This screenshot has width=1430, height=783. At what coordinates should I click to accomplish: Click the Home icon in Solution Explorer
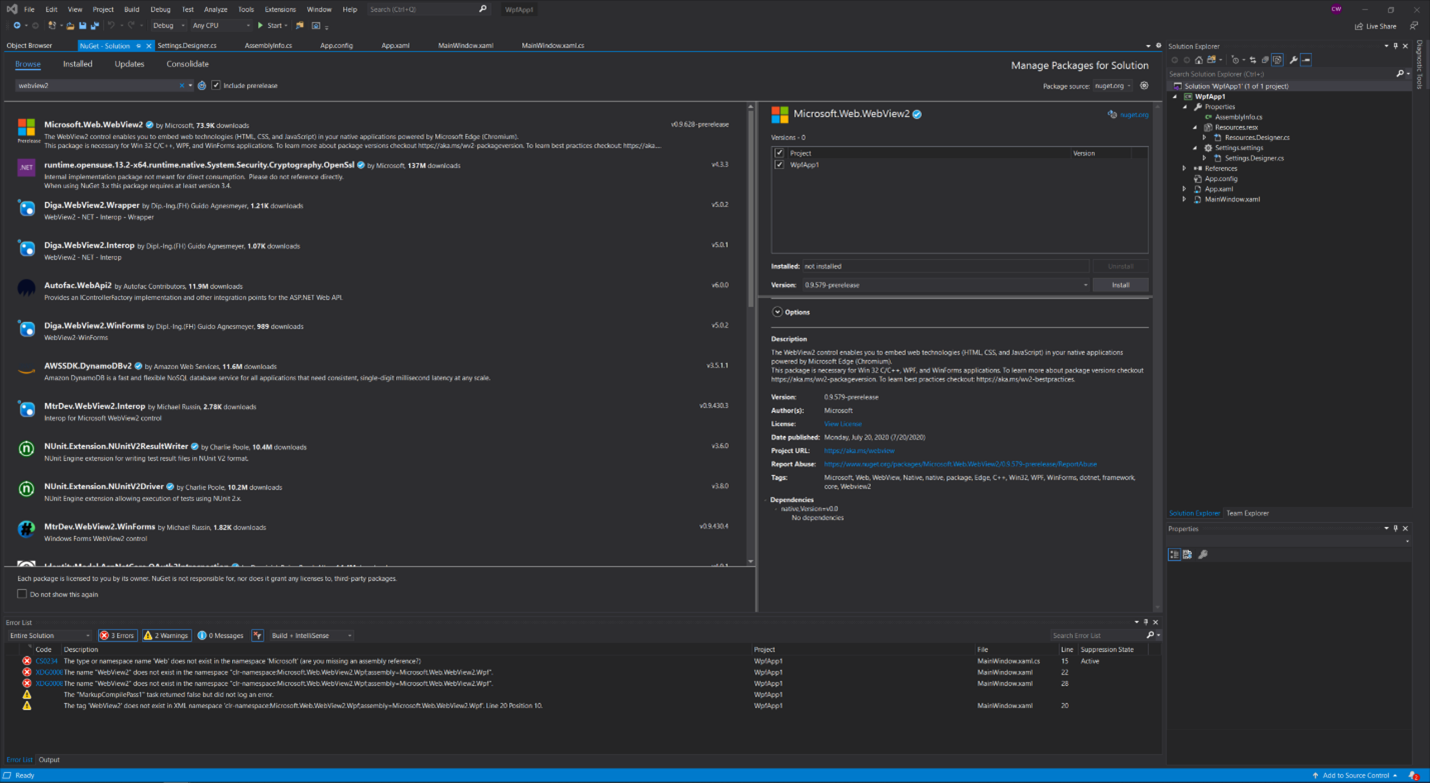(1199, 60)
